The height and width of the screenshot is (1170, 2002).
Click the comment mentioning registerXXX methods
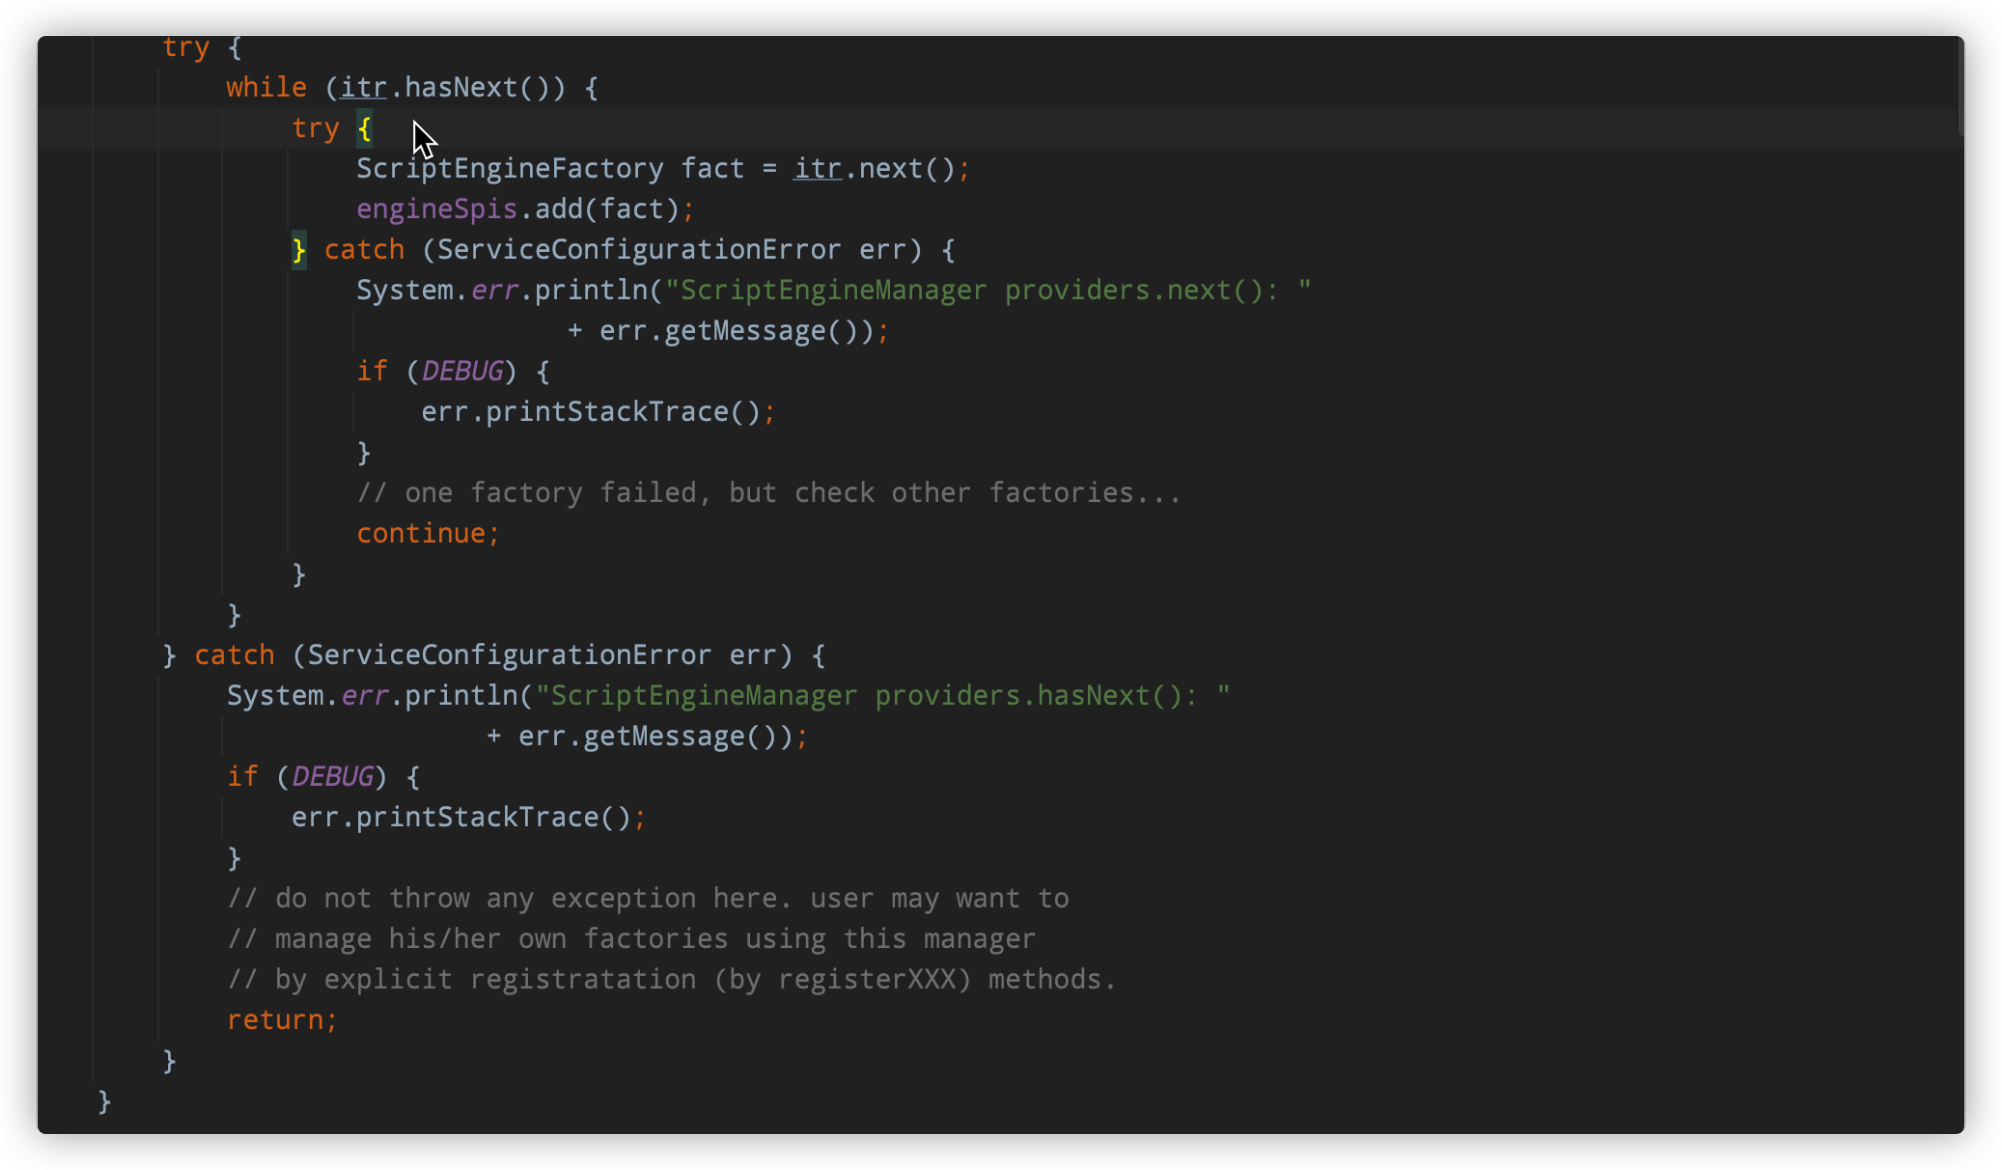pyautogui.click(x=670, y=979)
